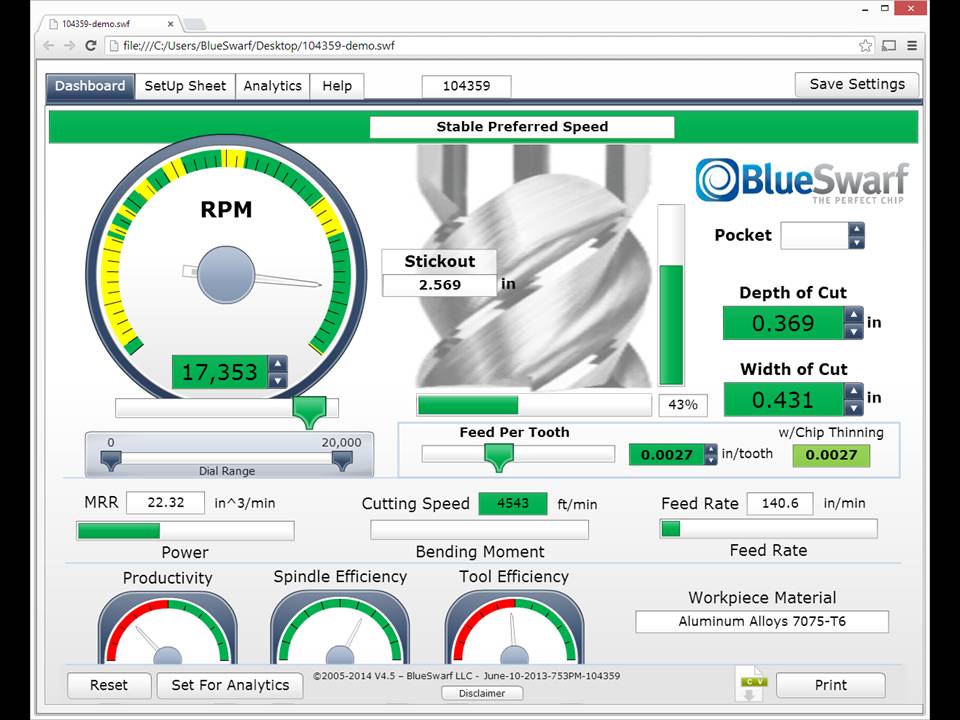Click the MRR value 22.32
The width and height of the screenshot is (960, 720).
click(x=165, y=503)
